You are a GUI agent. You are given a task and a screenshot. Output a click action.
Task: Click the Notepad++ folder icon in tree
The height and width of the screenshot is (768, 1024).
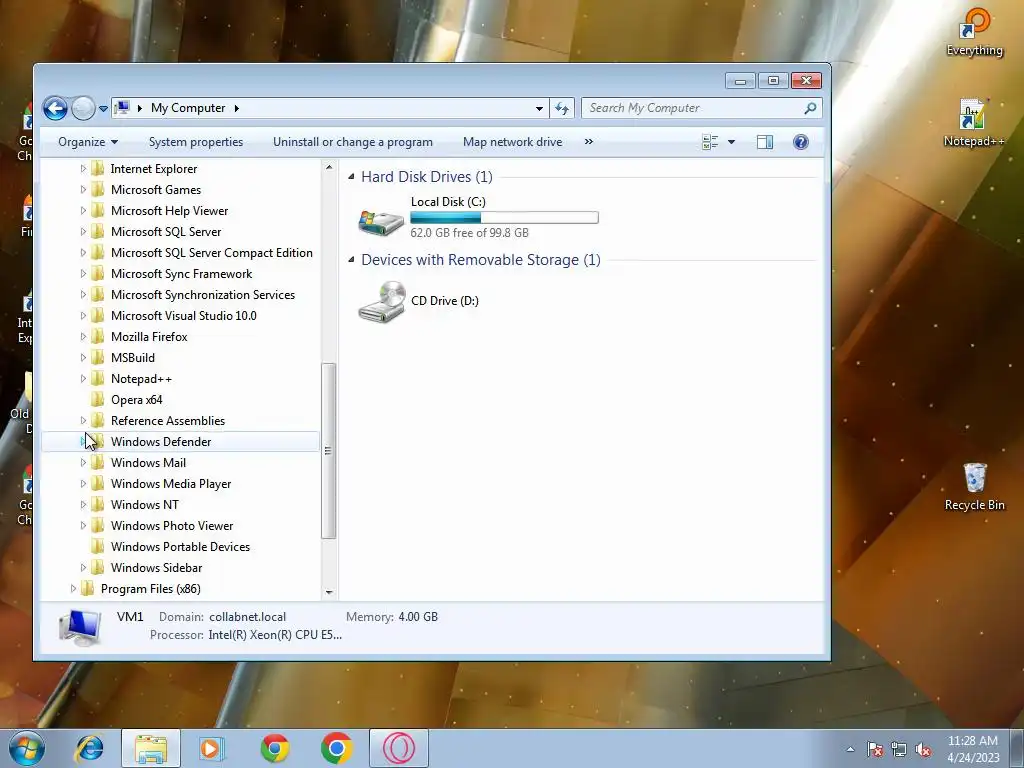(97, 378)
